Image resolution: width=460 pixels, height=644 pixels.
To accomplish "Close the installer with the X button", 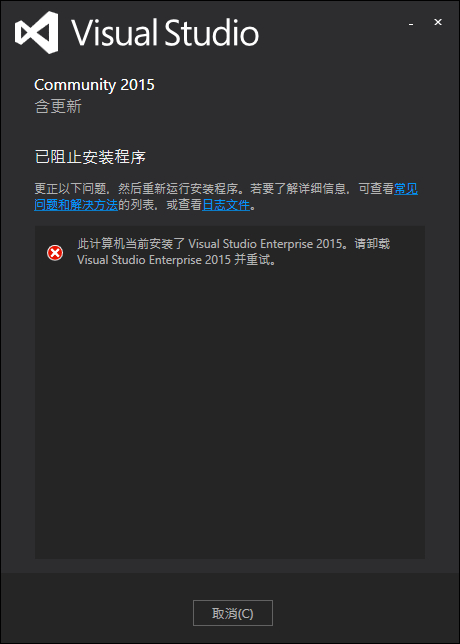I will (438, 23).
